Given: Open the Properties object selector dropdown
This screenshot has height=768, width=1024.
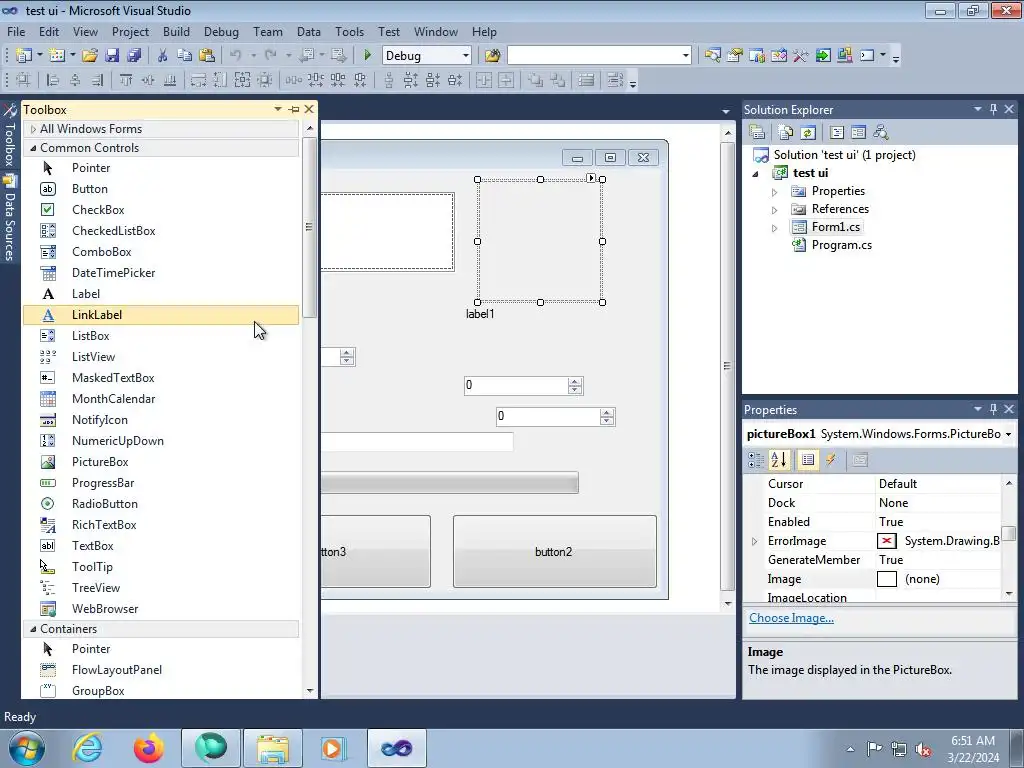Looking at the screenshot, I should pyautogui.click(x=1008, y=434).
